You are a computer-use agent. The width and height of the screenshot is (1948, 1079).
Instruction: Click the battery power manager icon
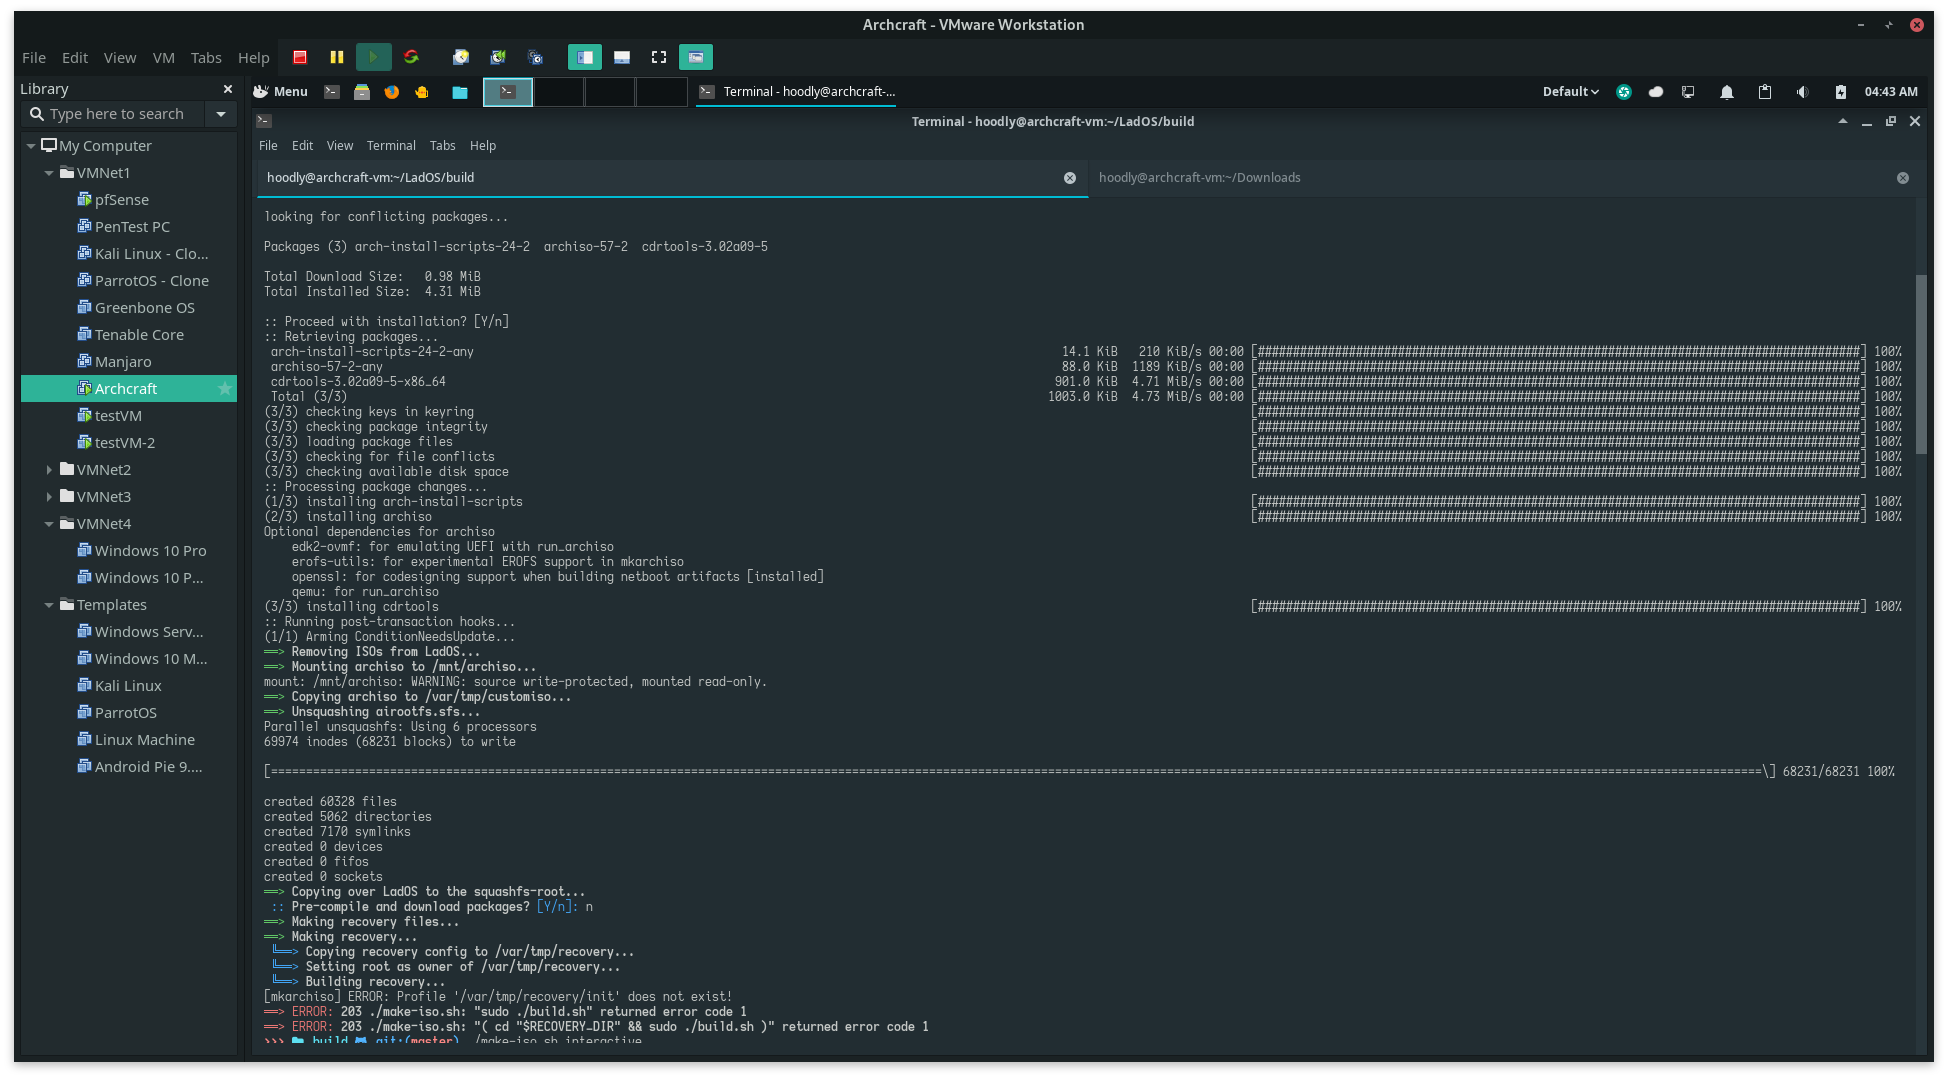(x=1841, y=92)
